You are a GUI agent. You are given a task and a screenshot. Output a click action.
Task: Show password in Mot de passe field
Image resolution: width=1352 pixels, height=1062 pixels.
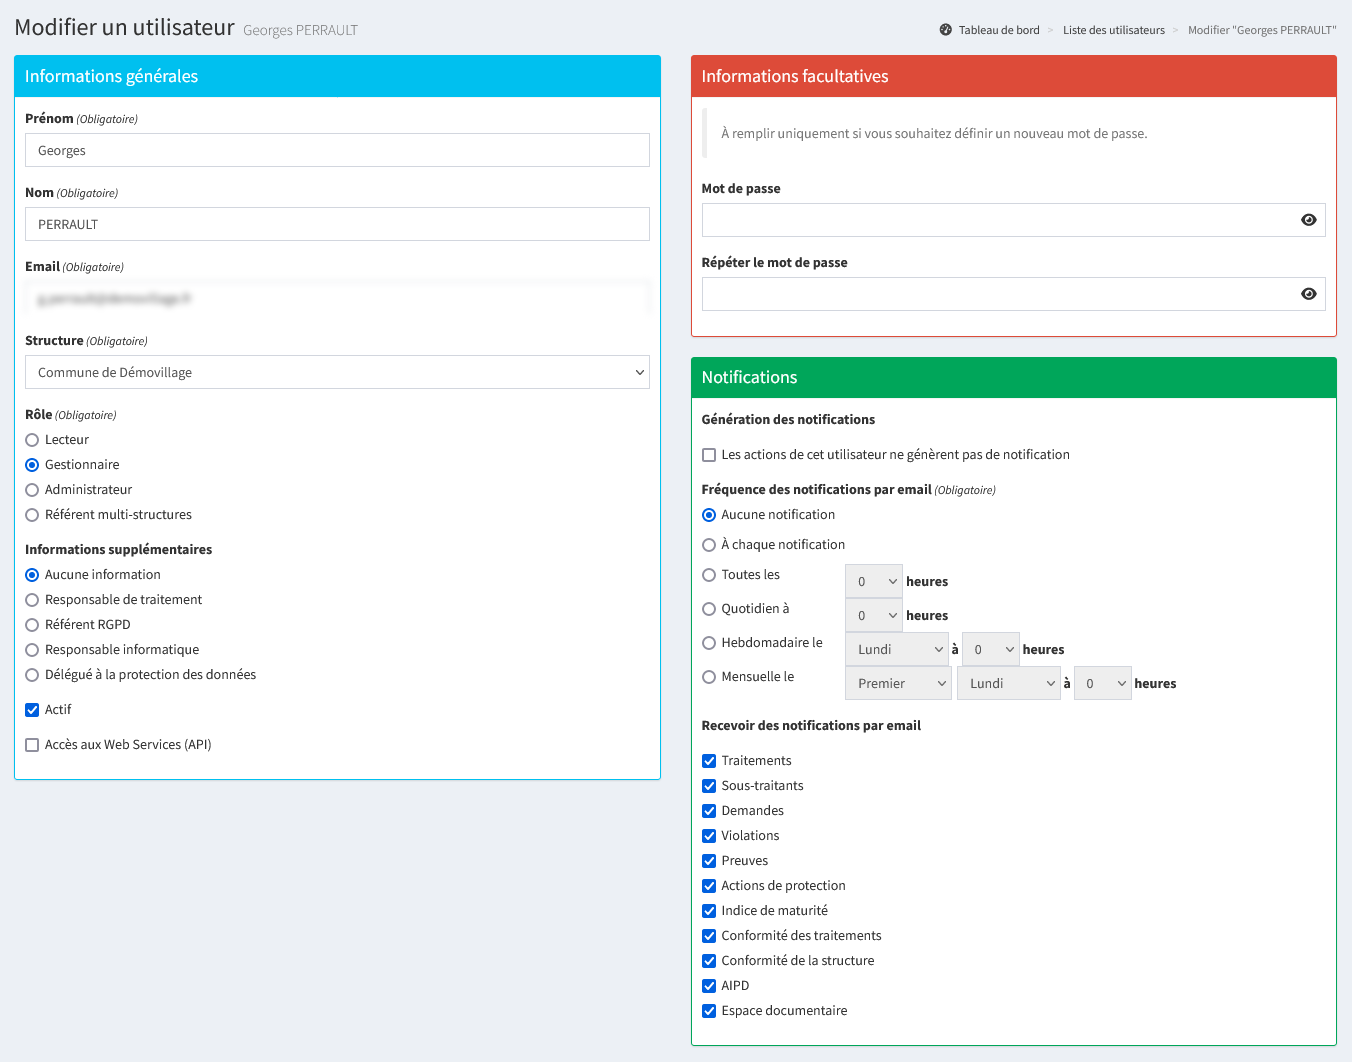[x=1308, y=220]
